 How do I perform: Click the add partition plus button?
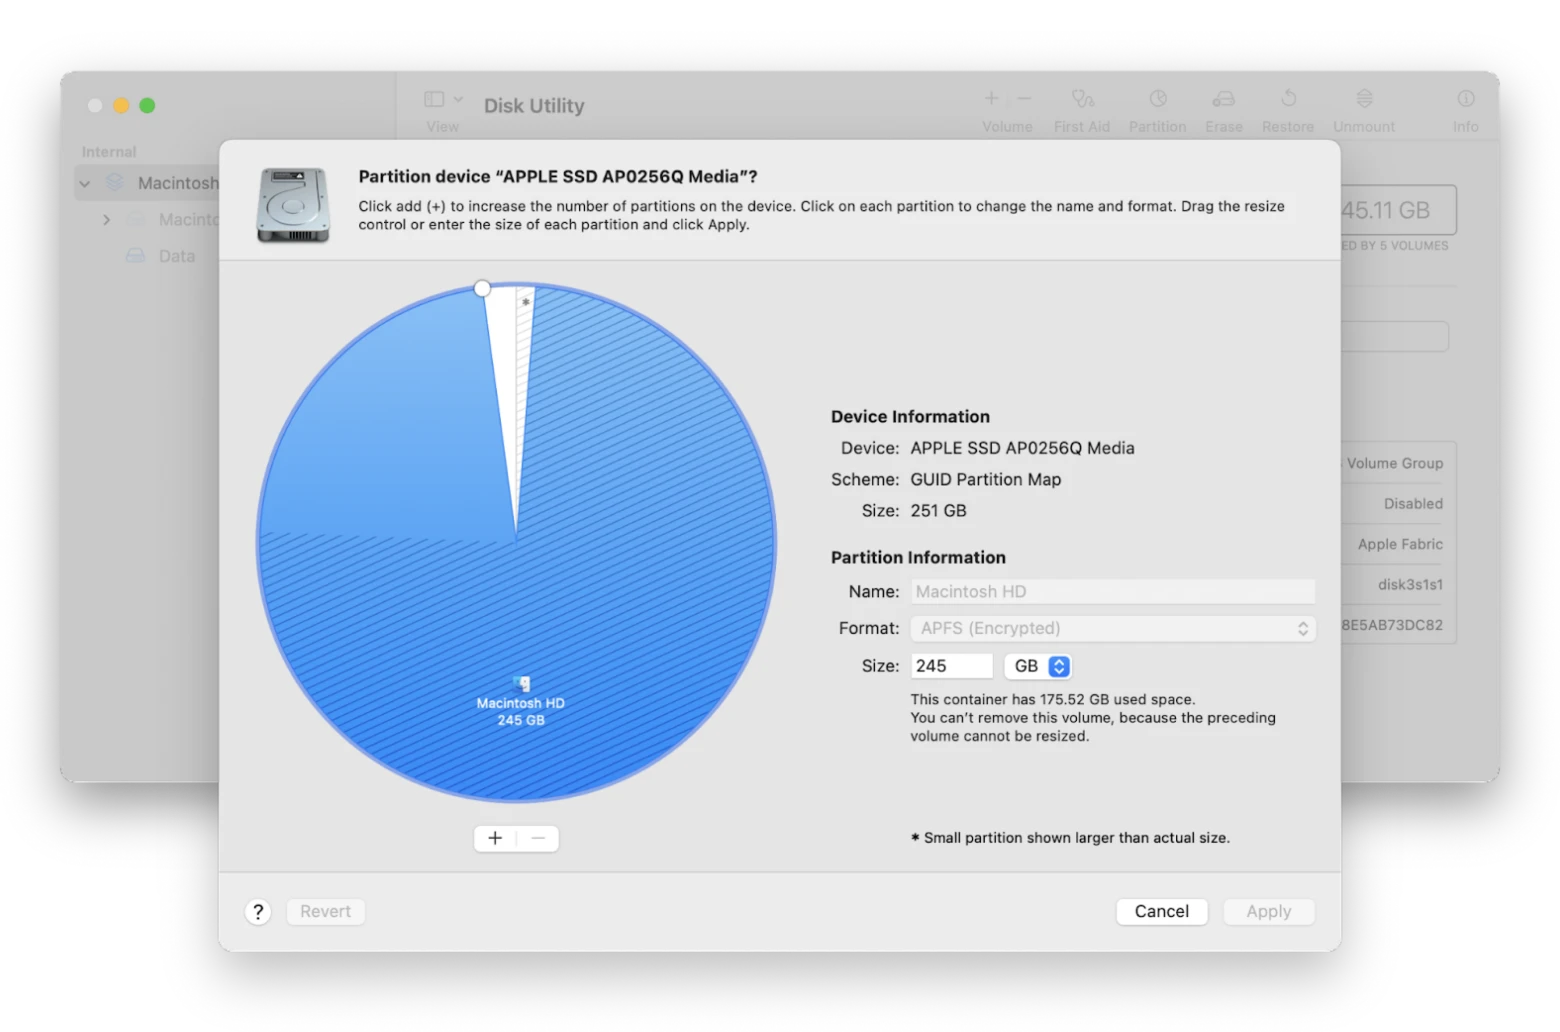tap(495, 838)
